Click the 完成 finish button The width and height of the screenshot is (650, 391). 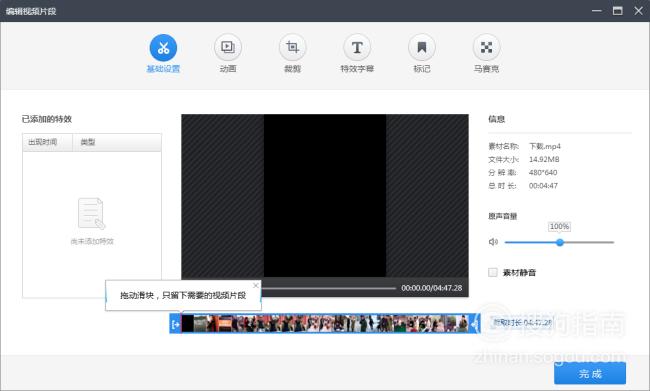[590, 374]
